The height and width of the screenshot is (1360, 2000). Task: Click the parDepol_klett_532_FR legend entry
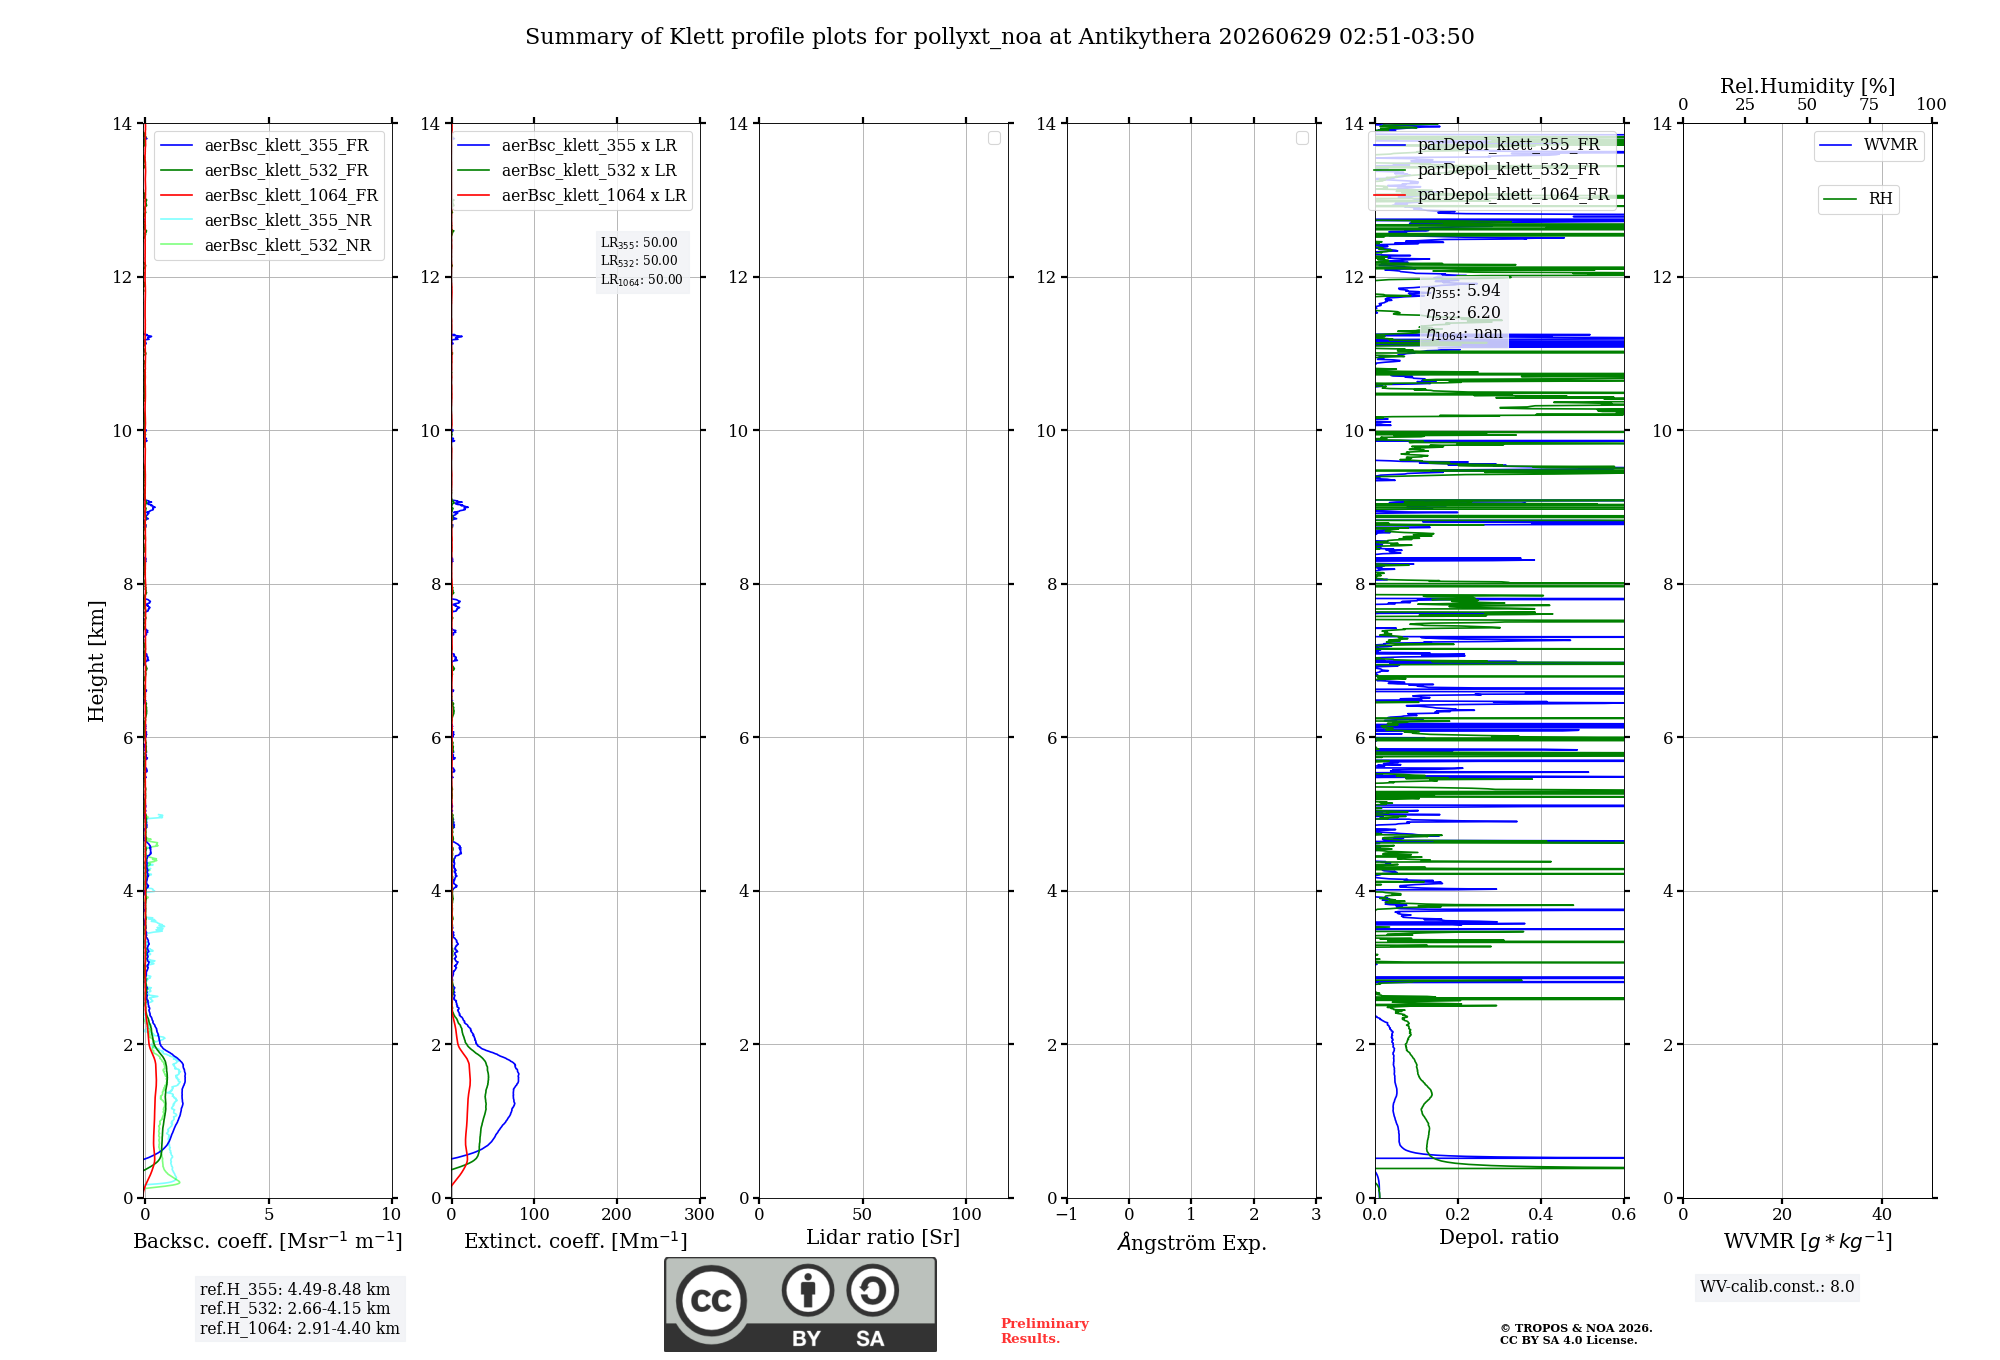1490,169
